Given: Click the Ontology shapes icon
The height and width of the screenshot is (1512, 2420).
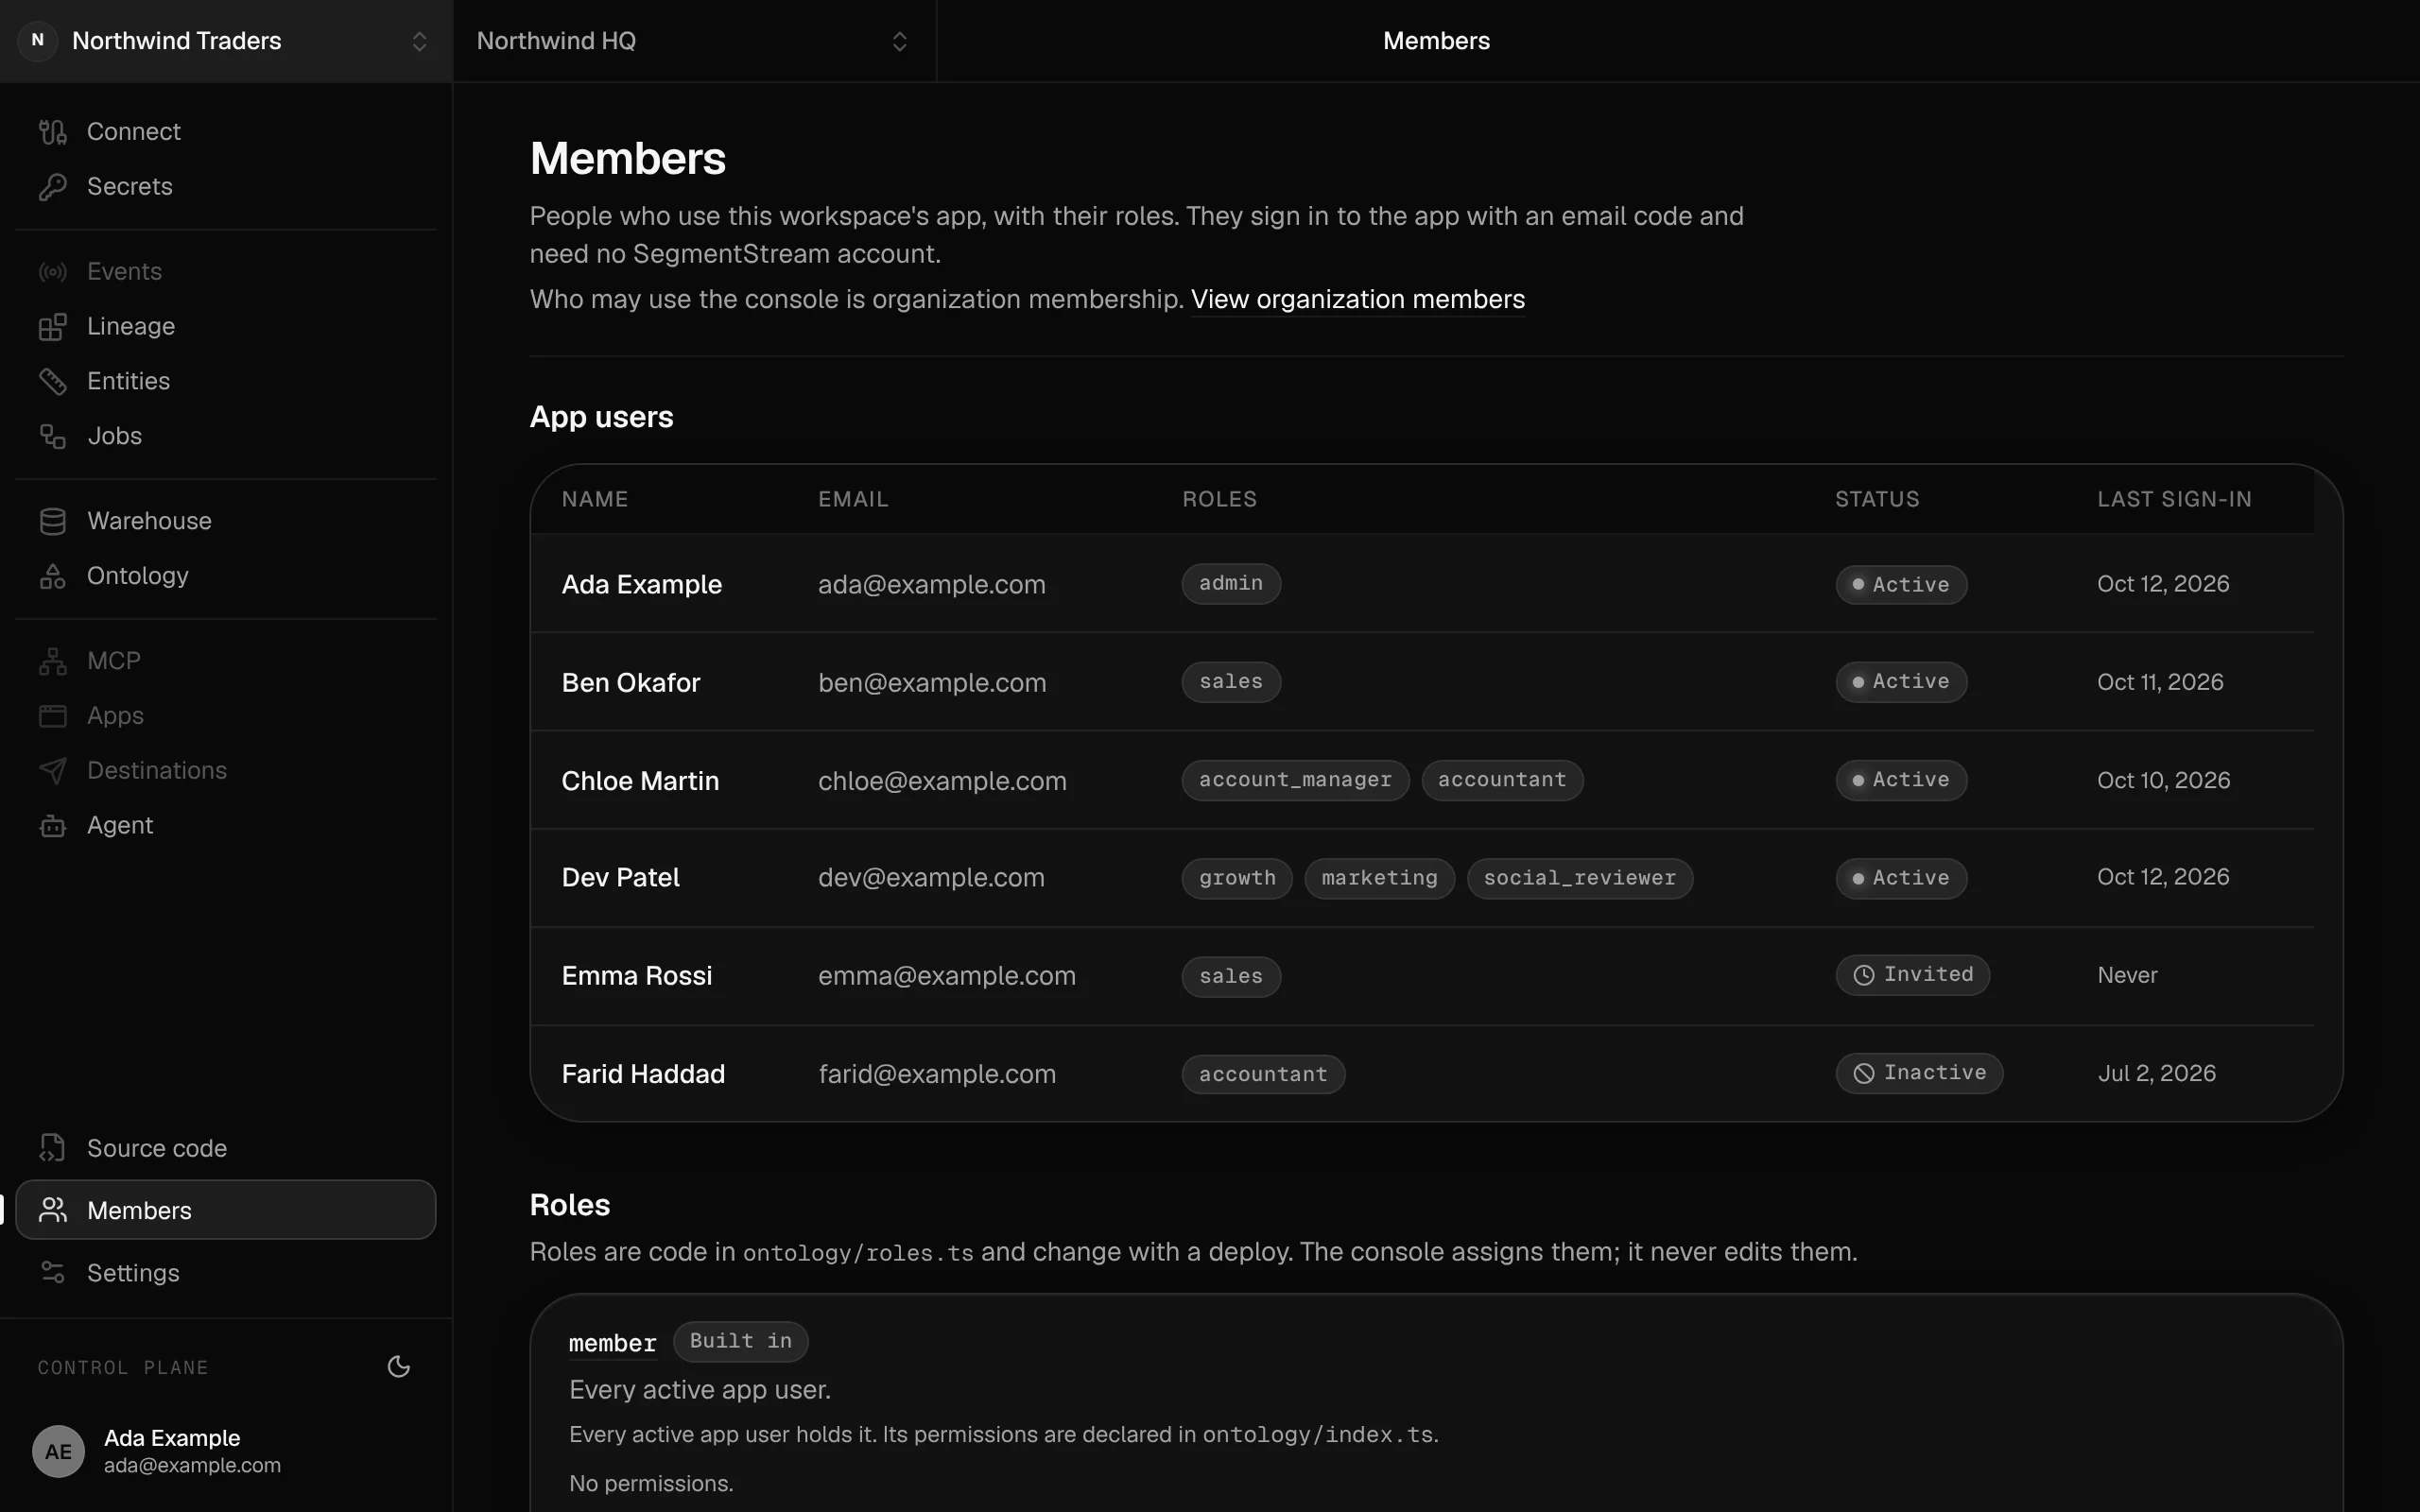Looking at the screenshot, I should (x=52, y=576).
